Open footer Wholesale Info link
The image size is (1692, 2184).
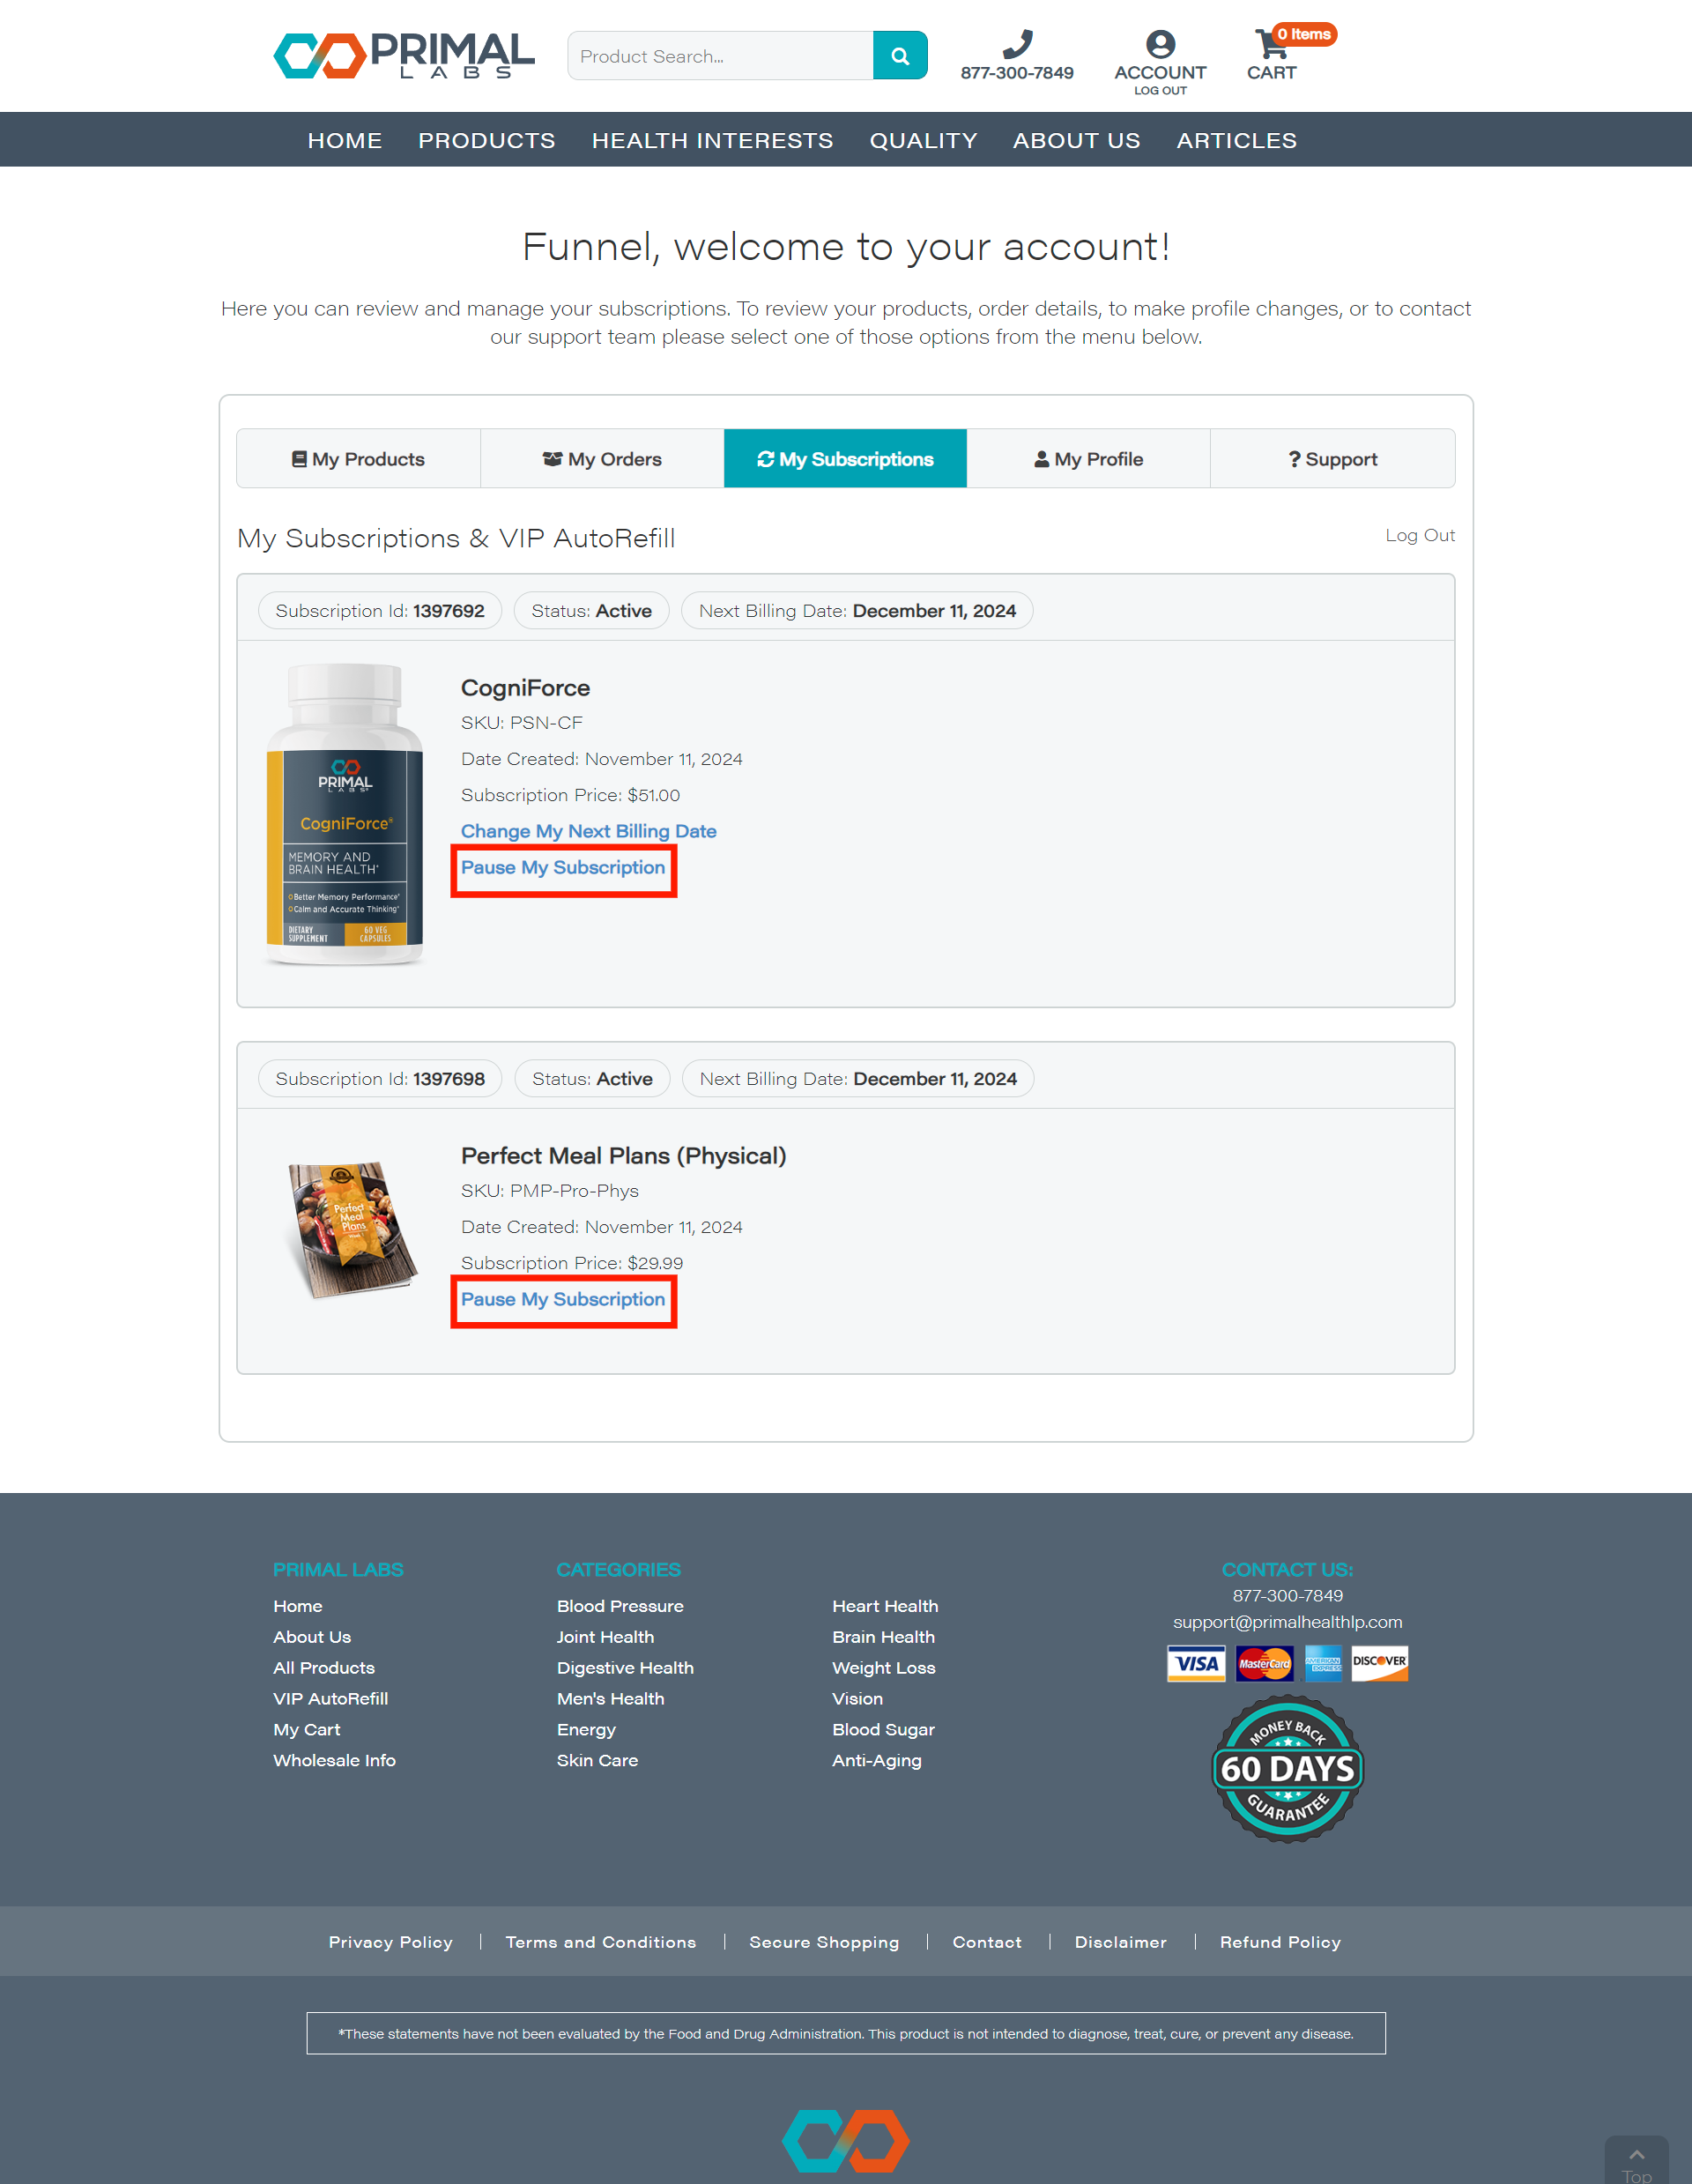(335, 1761)
